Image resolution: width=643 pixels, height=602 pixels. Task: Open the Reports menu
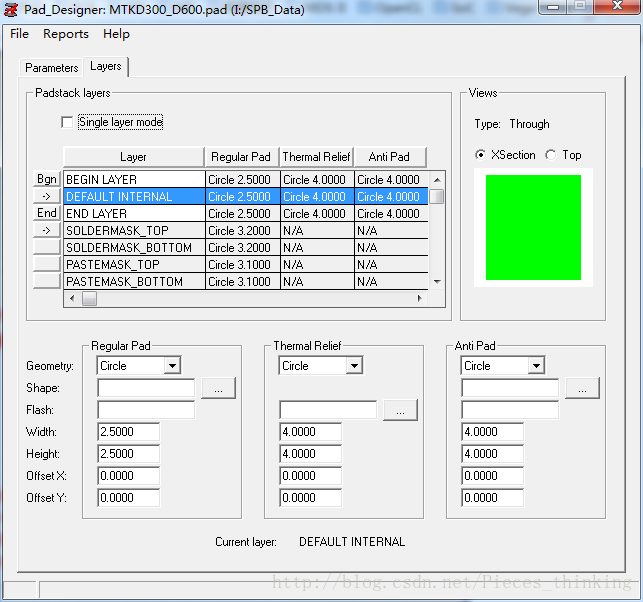click(66, 34)
